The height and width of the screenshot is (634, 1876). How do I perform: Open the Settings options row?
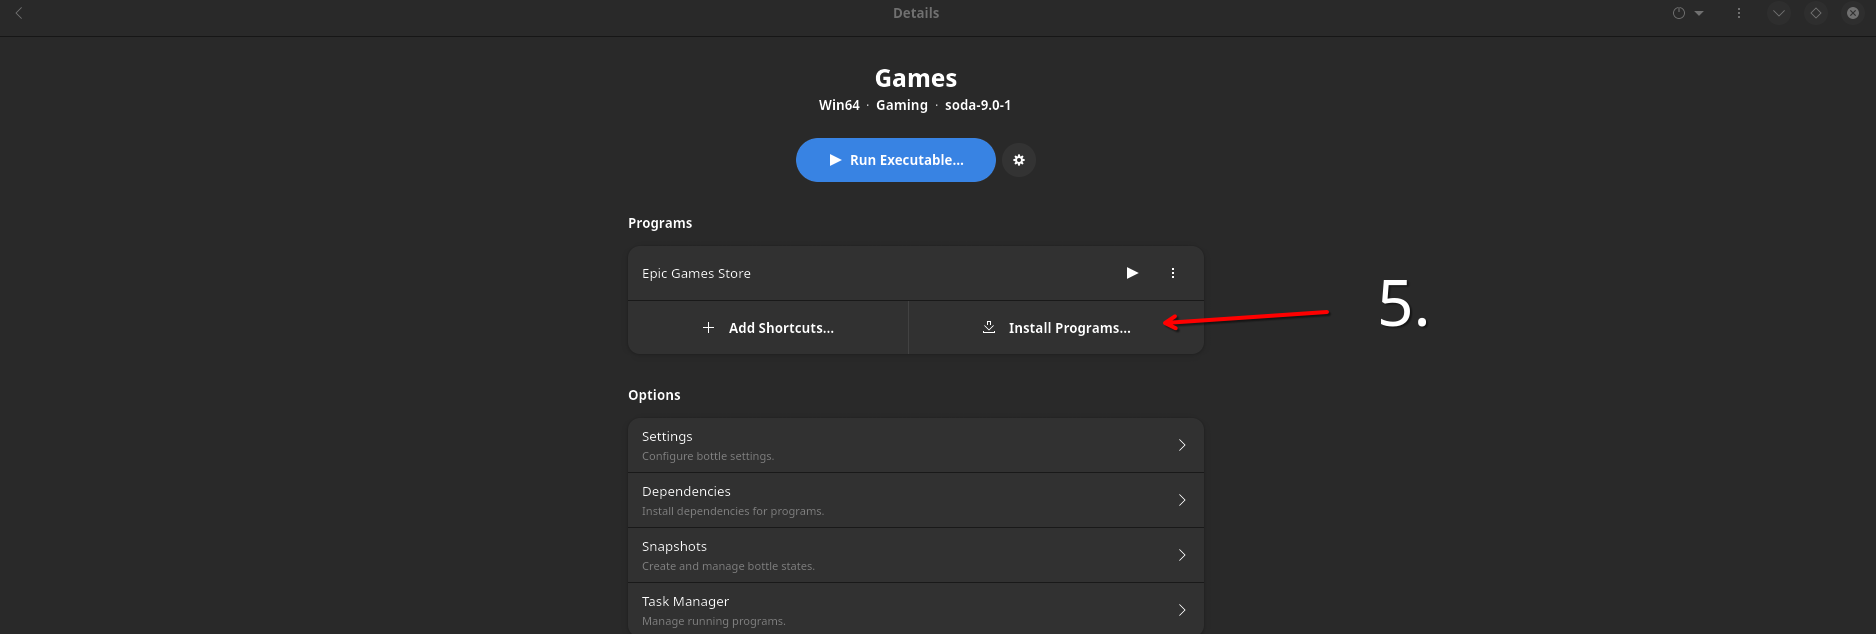900,445
